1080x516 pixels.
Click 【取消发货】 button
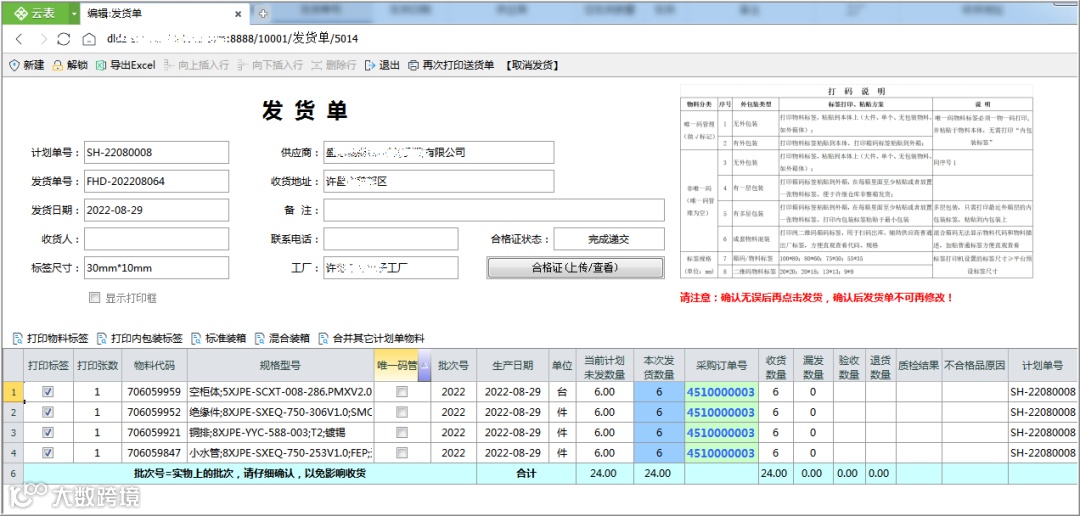[530, 65]
